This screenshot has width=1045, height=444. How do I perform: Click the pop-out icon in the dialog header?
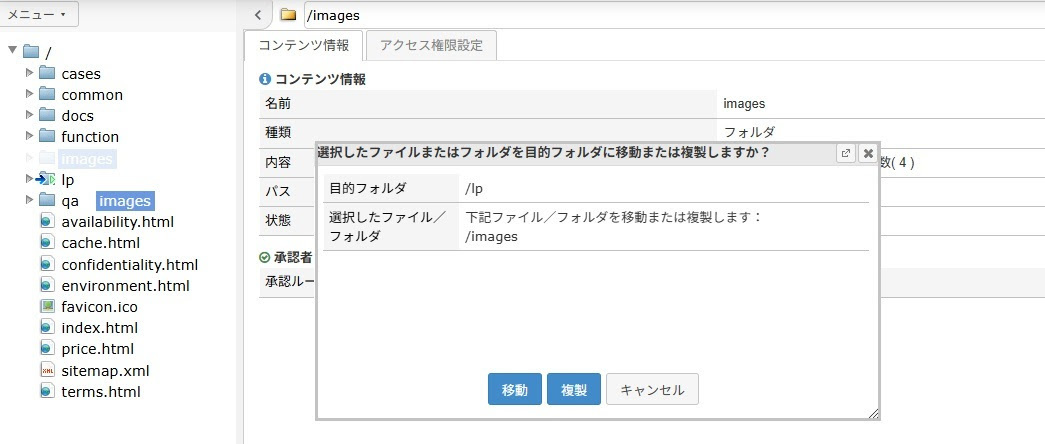click(846, 153)
